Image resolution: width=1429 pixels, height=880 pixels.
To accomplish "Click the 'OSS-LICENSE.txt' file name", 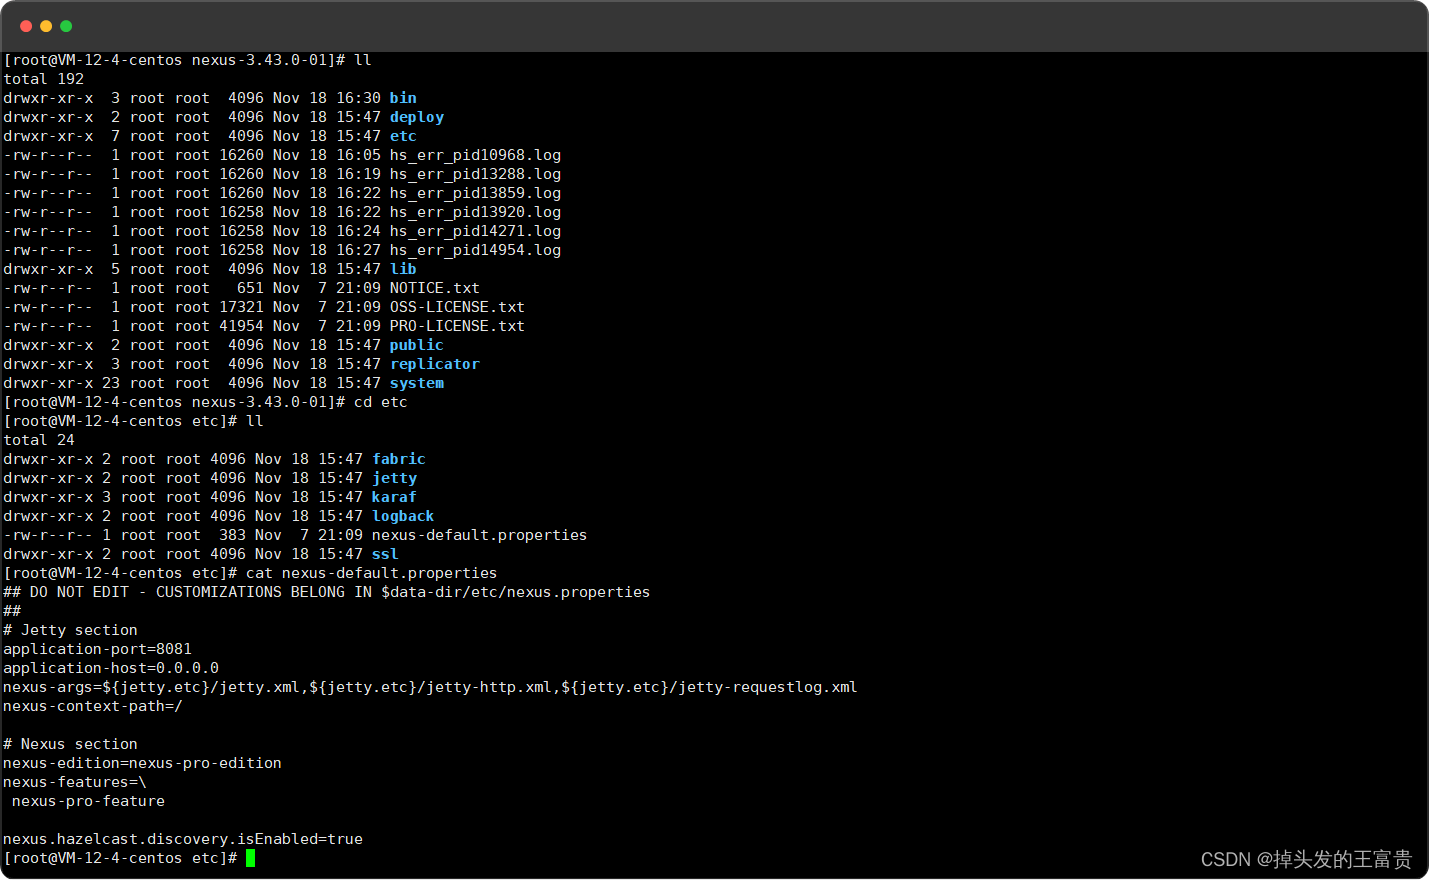I will pyautogui.click(x=457, y=307).
